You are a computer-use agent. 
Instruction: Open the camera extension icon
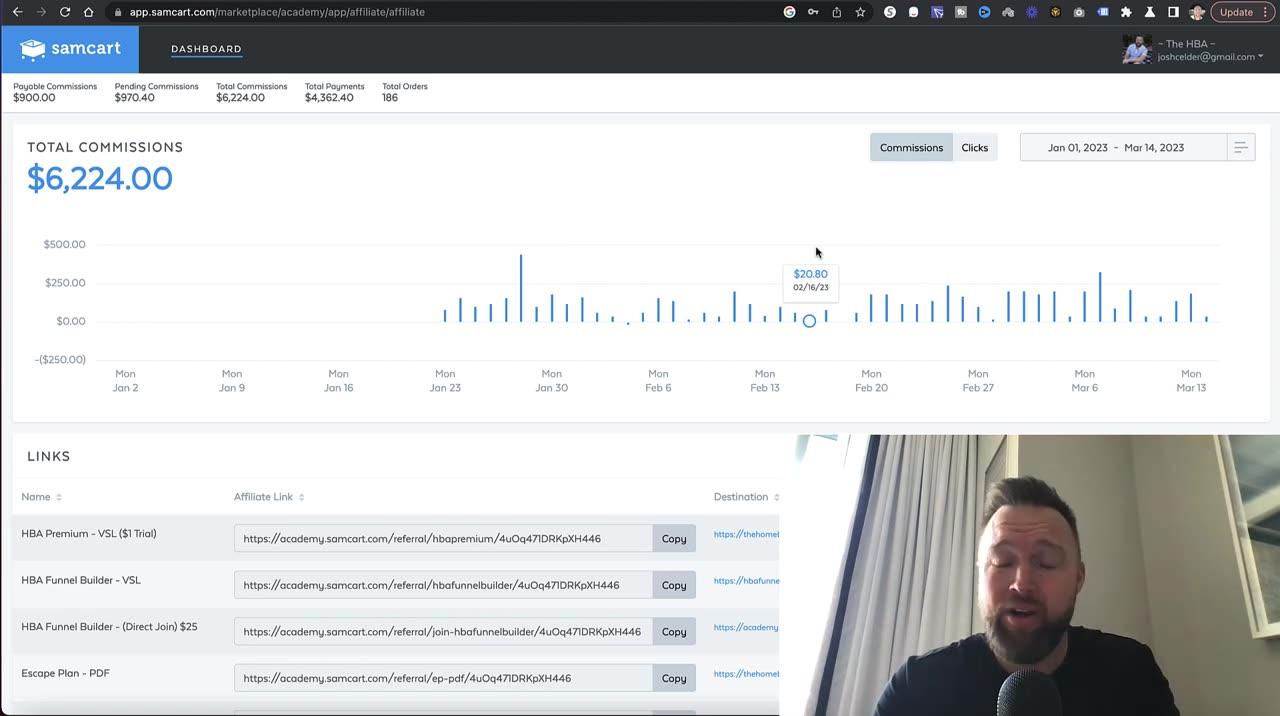click(1079, 12)
